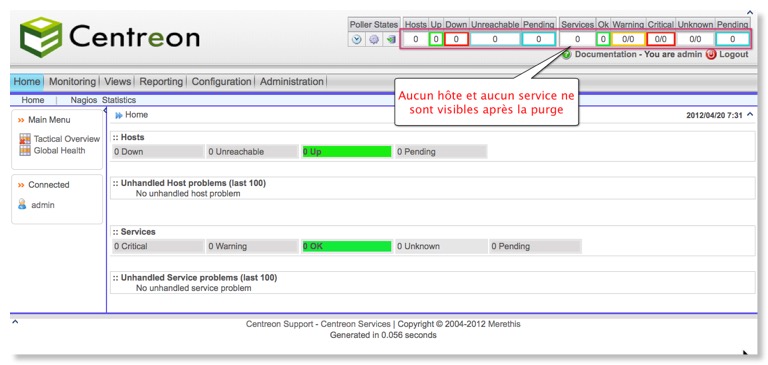Click 'Unhandled Service problems (last 100)' heading

(x=199, y=278)
